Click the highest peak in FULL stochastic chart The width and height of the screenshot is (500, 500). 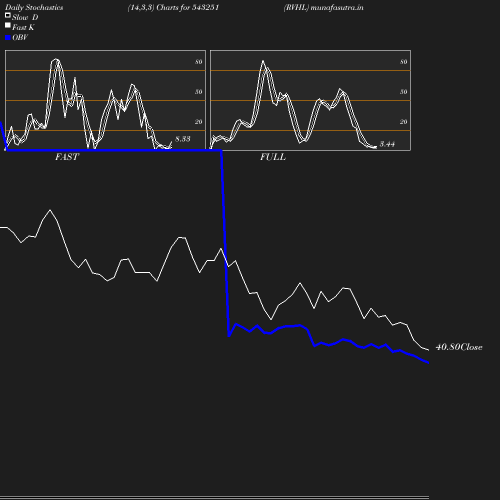coord(263,61)
